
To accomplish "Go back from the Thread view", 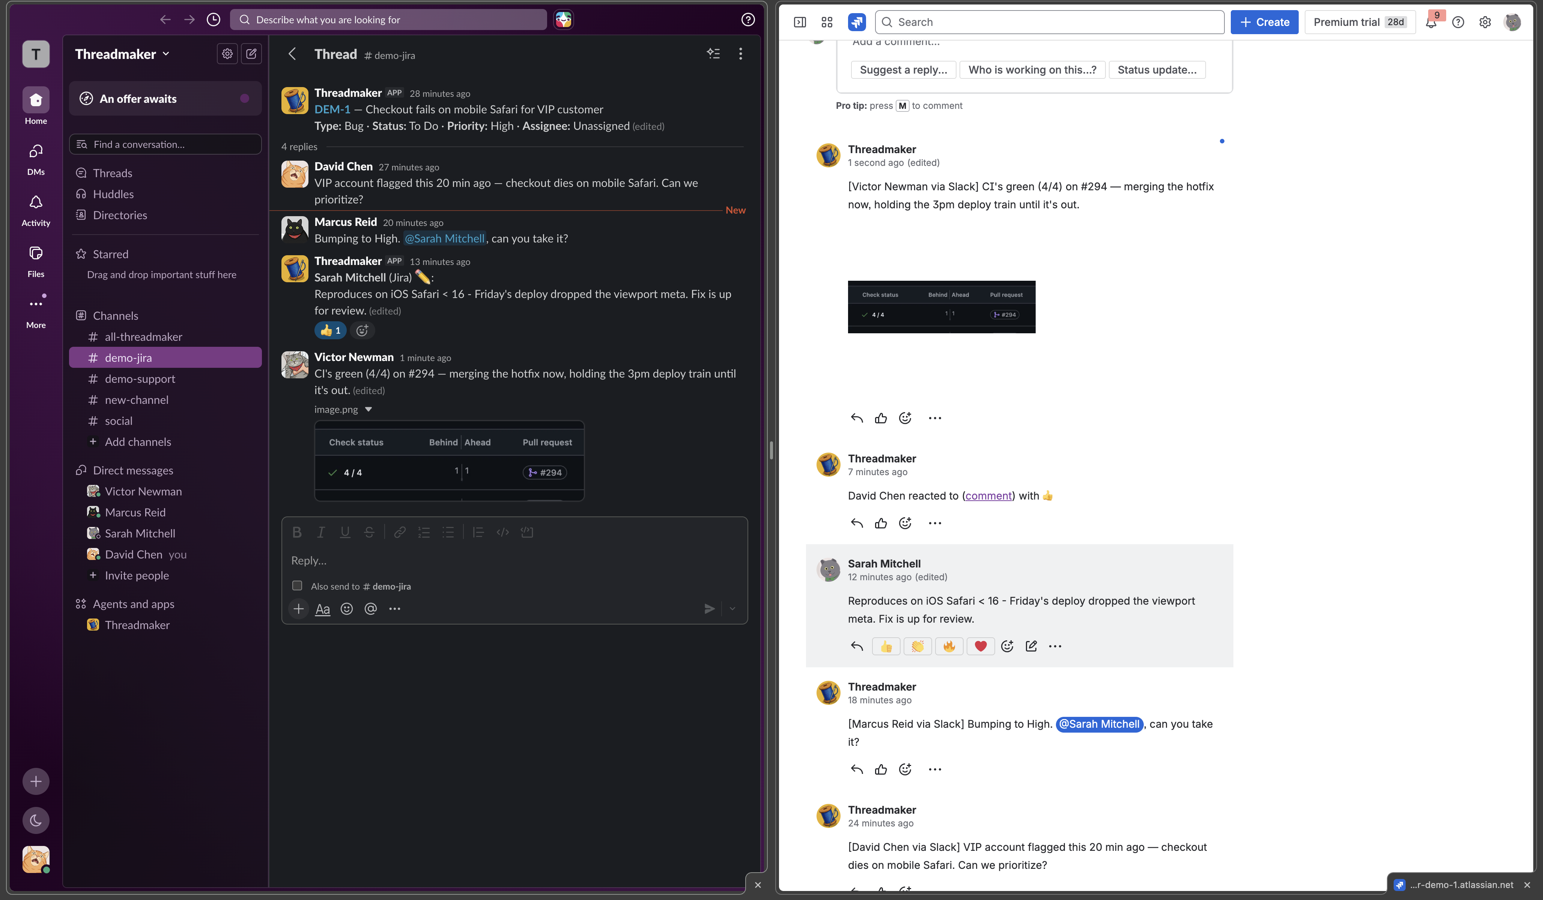I will 292,54.
